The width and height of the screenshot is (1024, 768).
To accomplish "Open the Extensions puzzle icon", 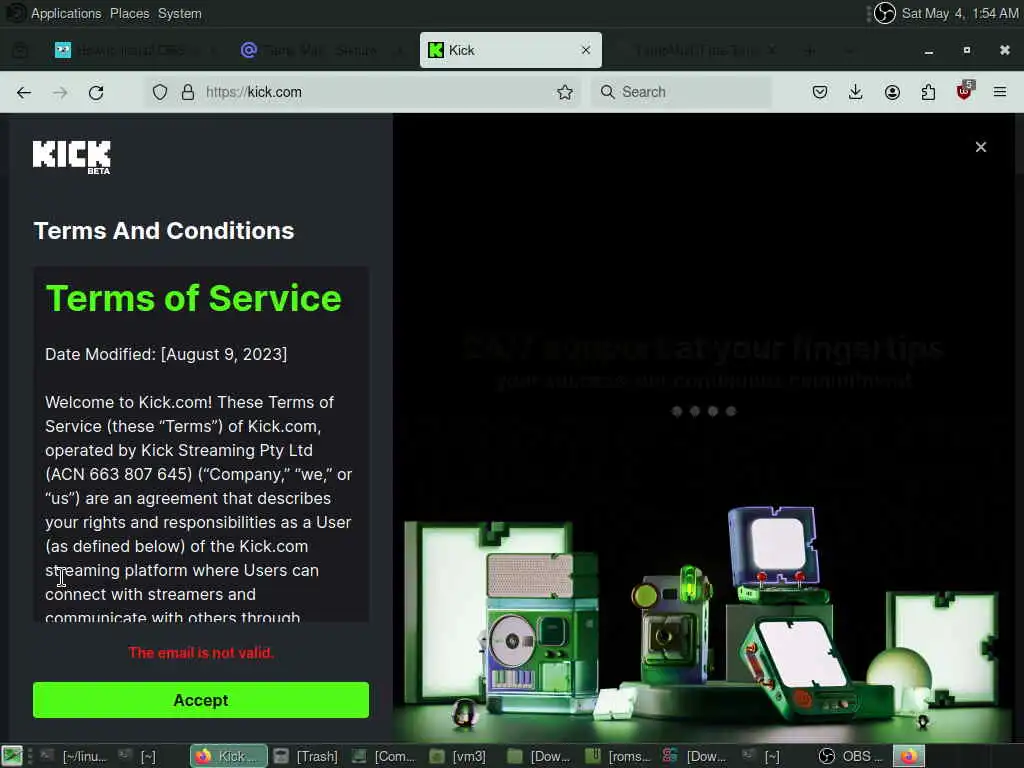I will 928,92.
